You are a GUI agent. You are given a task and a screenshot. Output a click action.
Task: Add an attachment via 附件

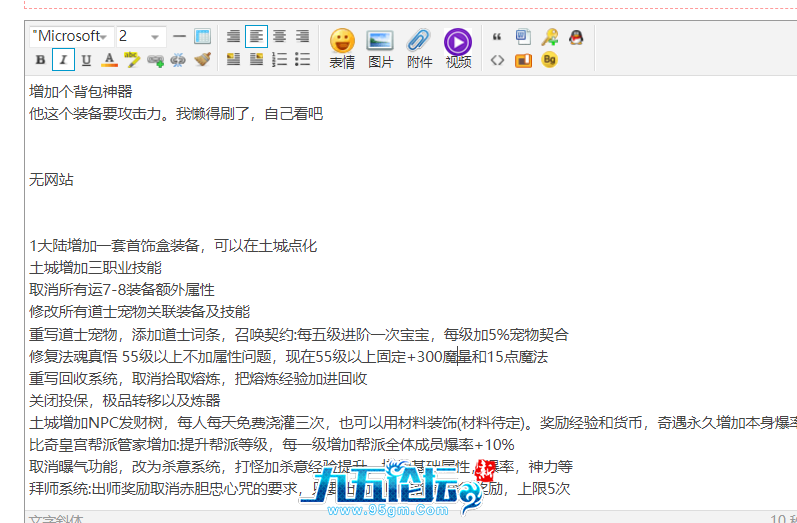419,49
